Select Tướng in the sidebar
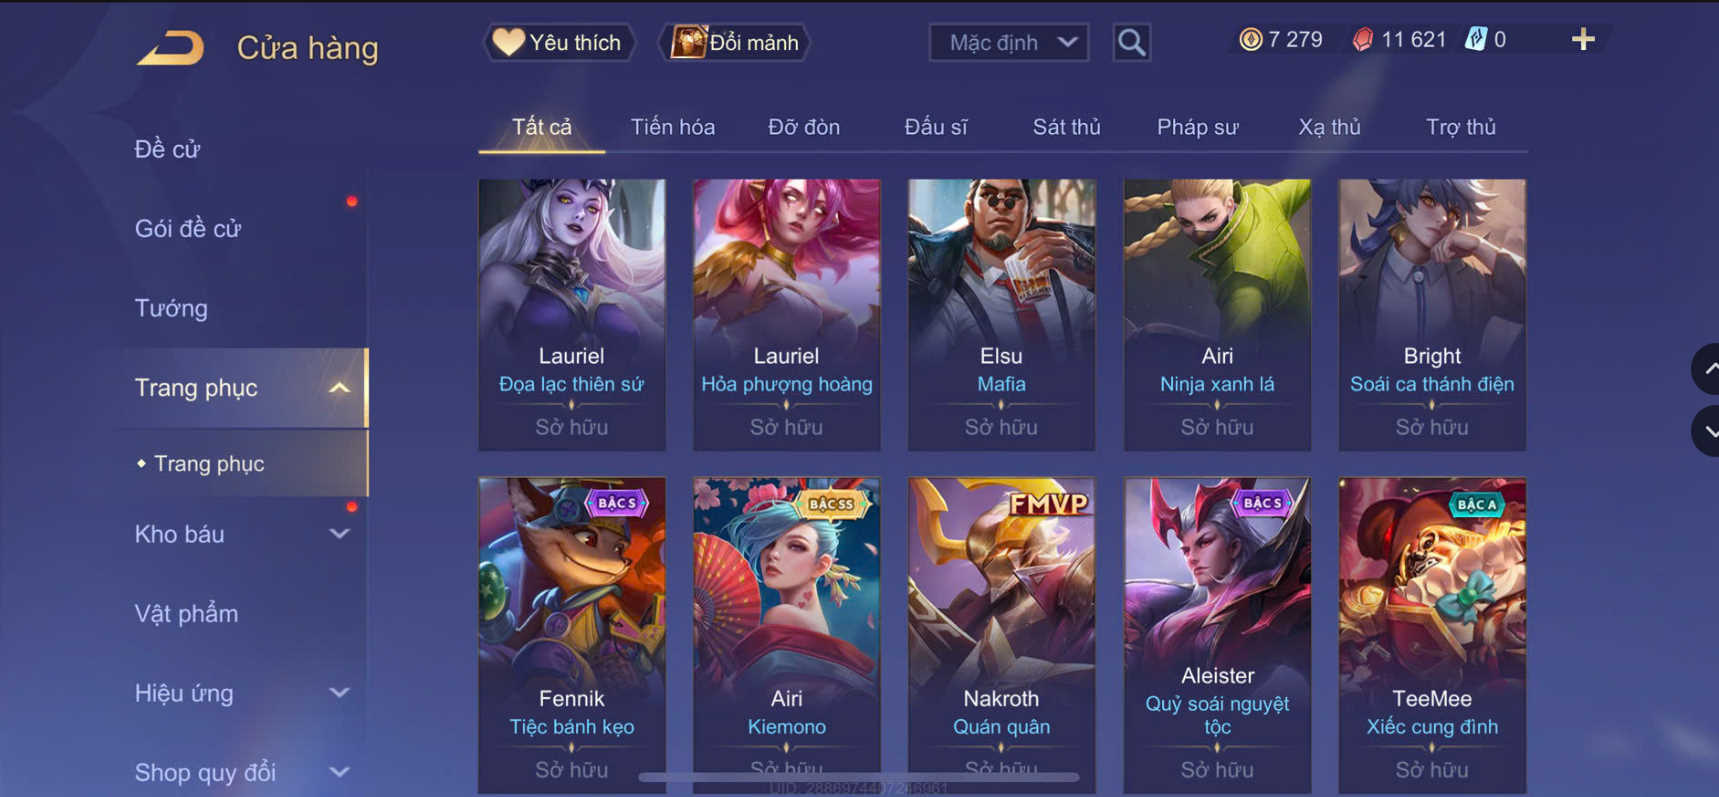Viewport: 1719px width, 797px height. (x=171, y=308)
